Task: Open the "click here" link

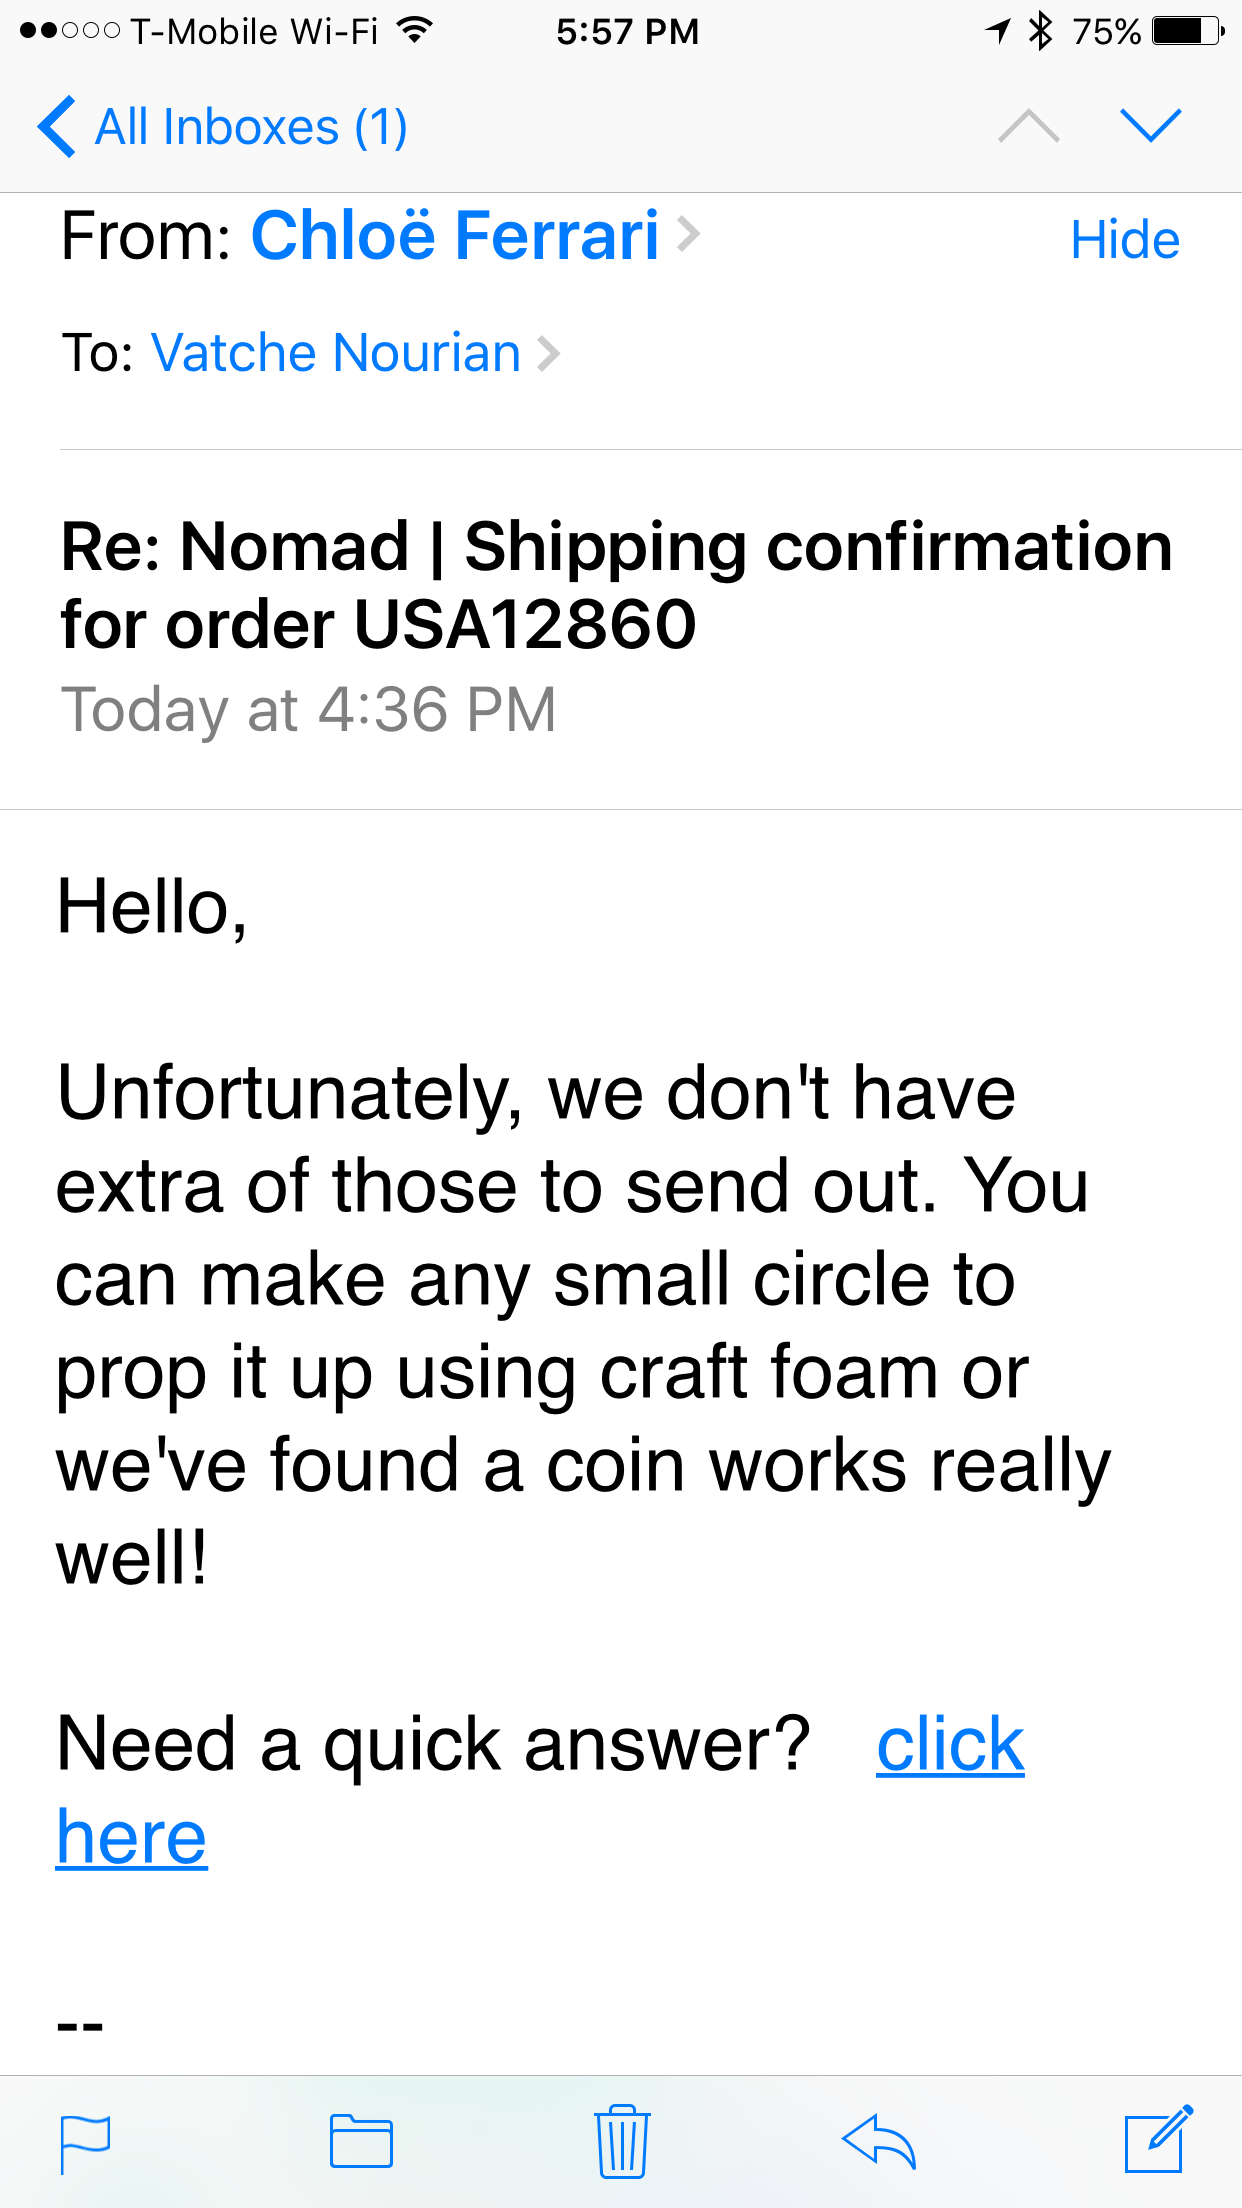Action: coord(949,1746)
